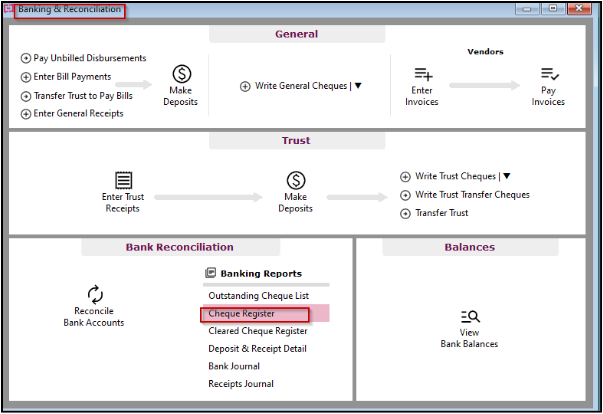Open the Bank Journal report

pos(234,366)
